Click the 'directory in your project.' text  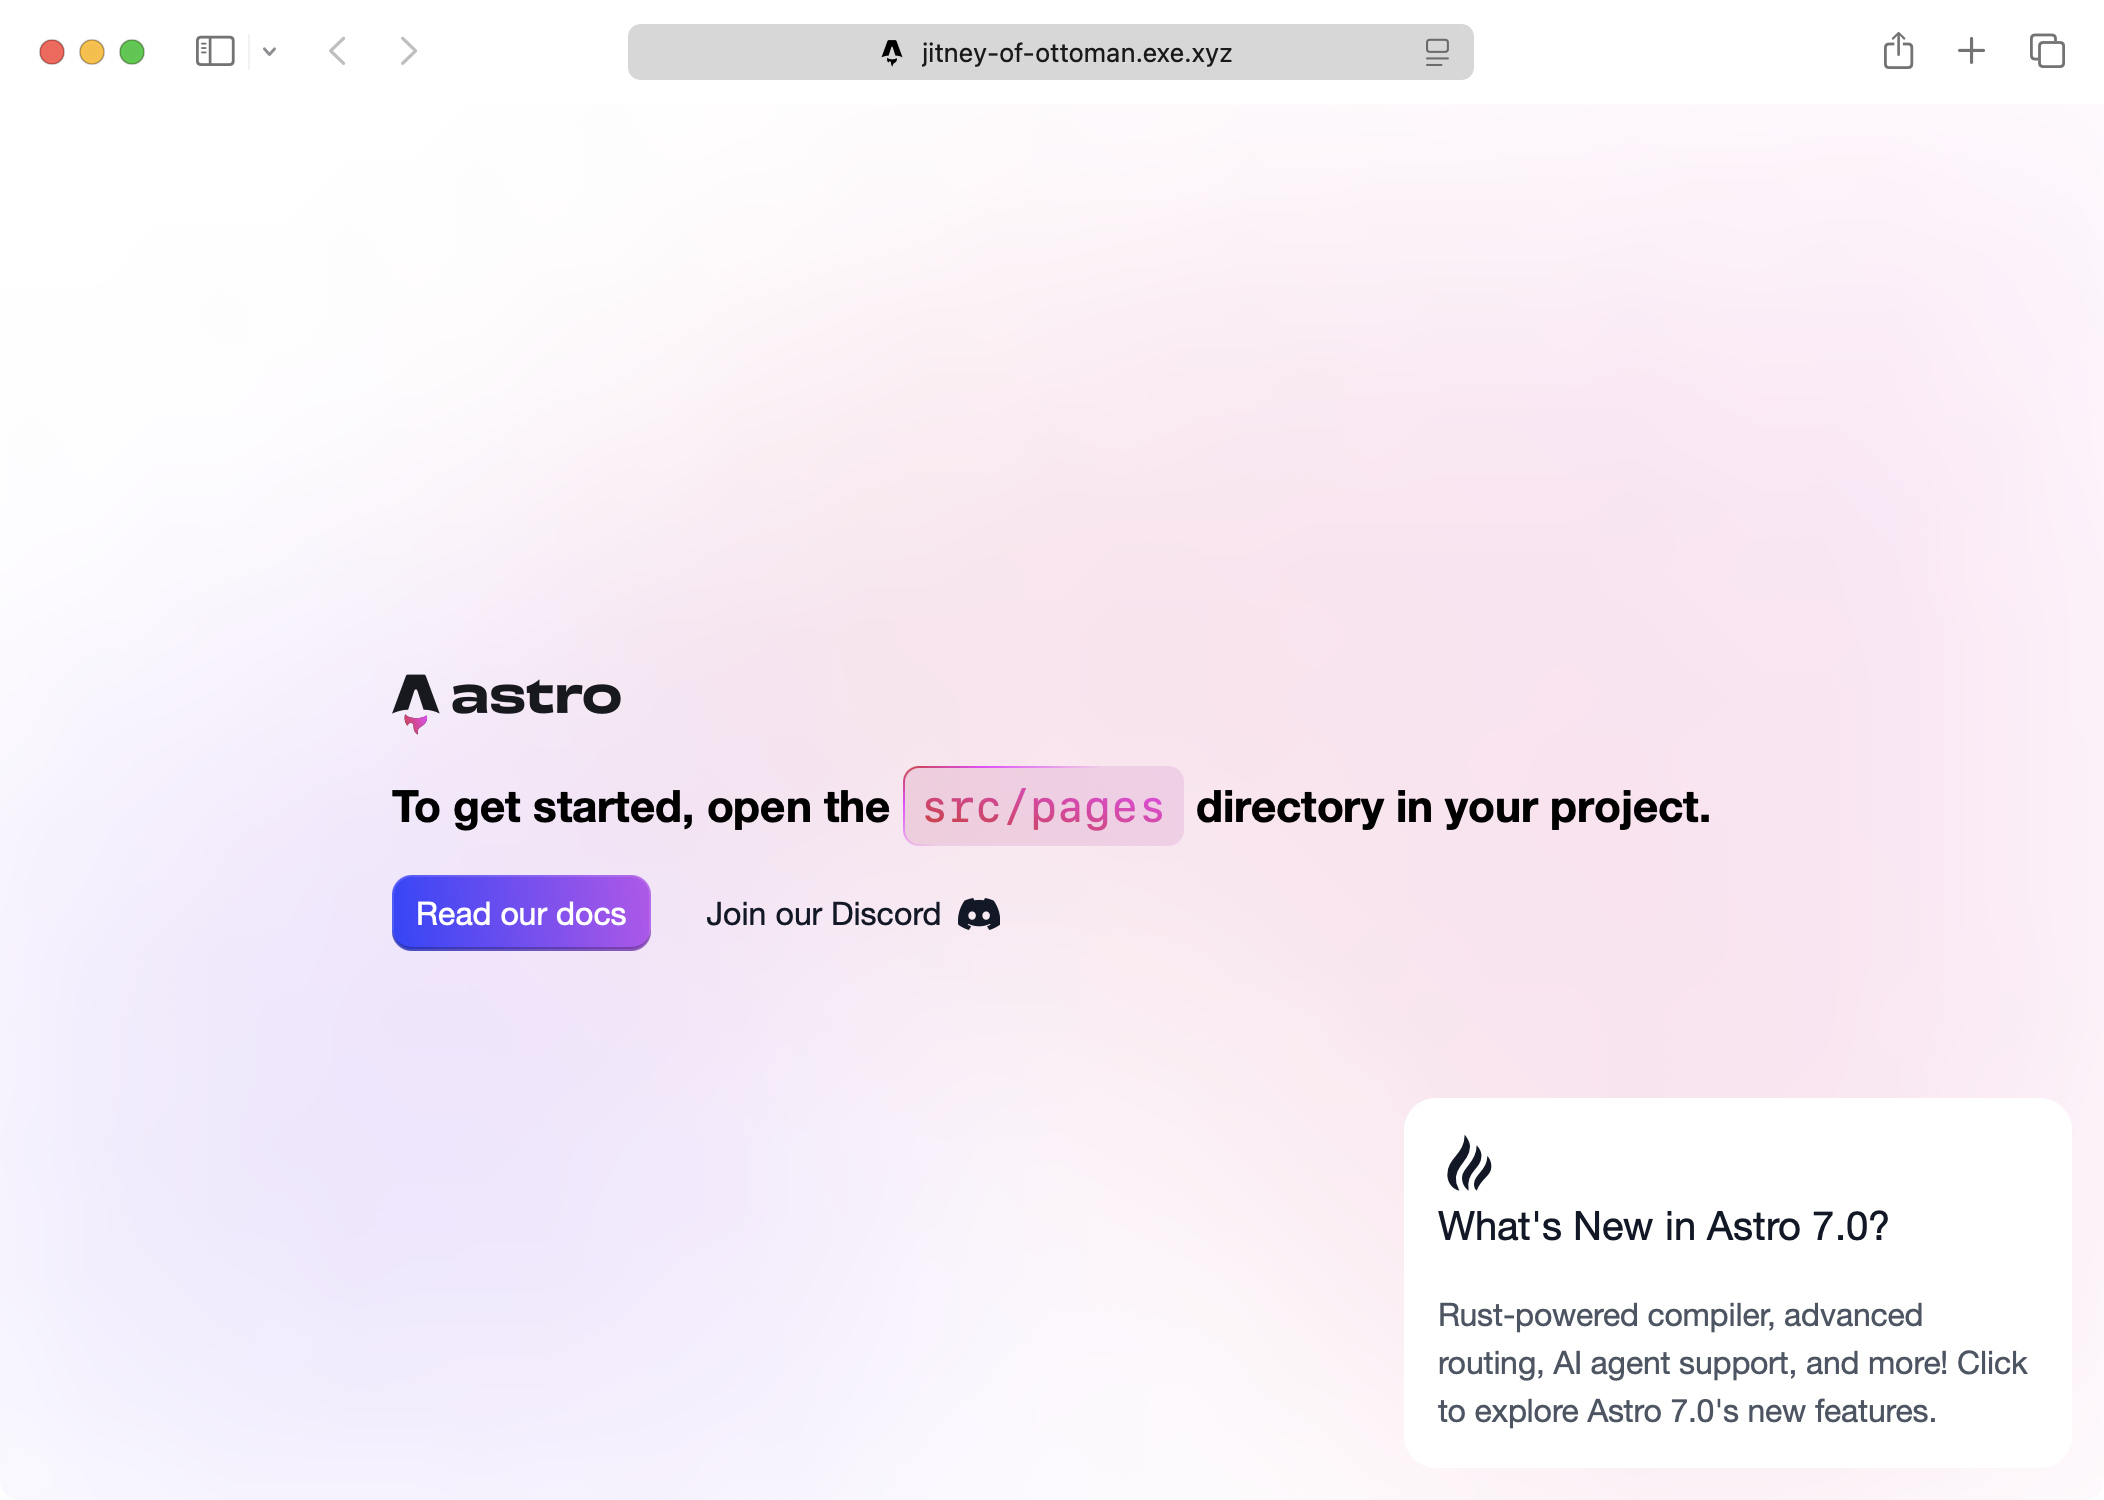point(1453,807)
